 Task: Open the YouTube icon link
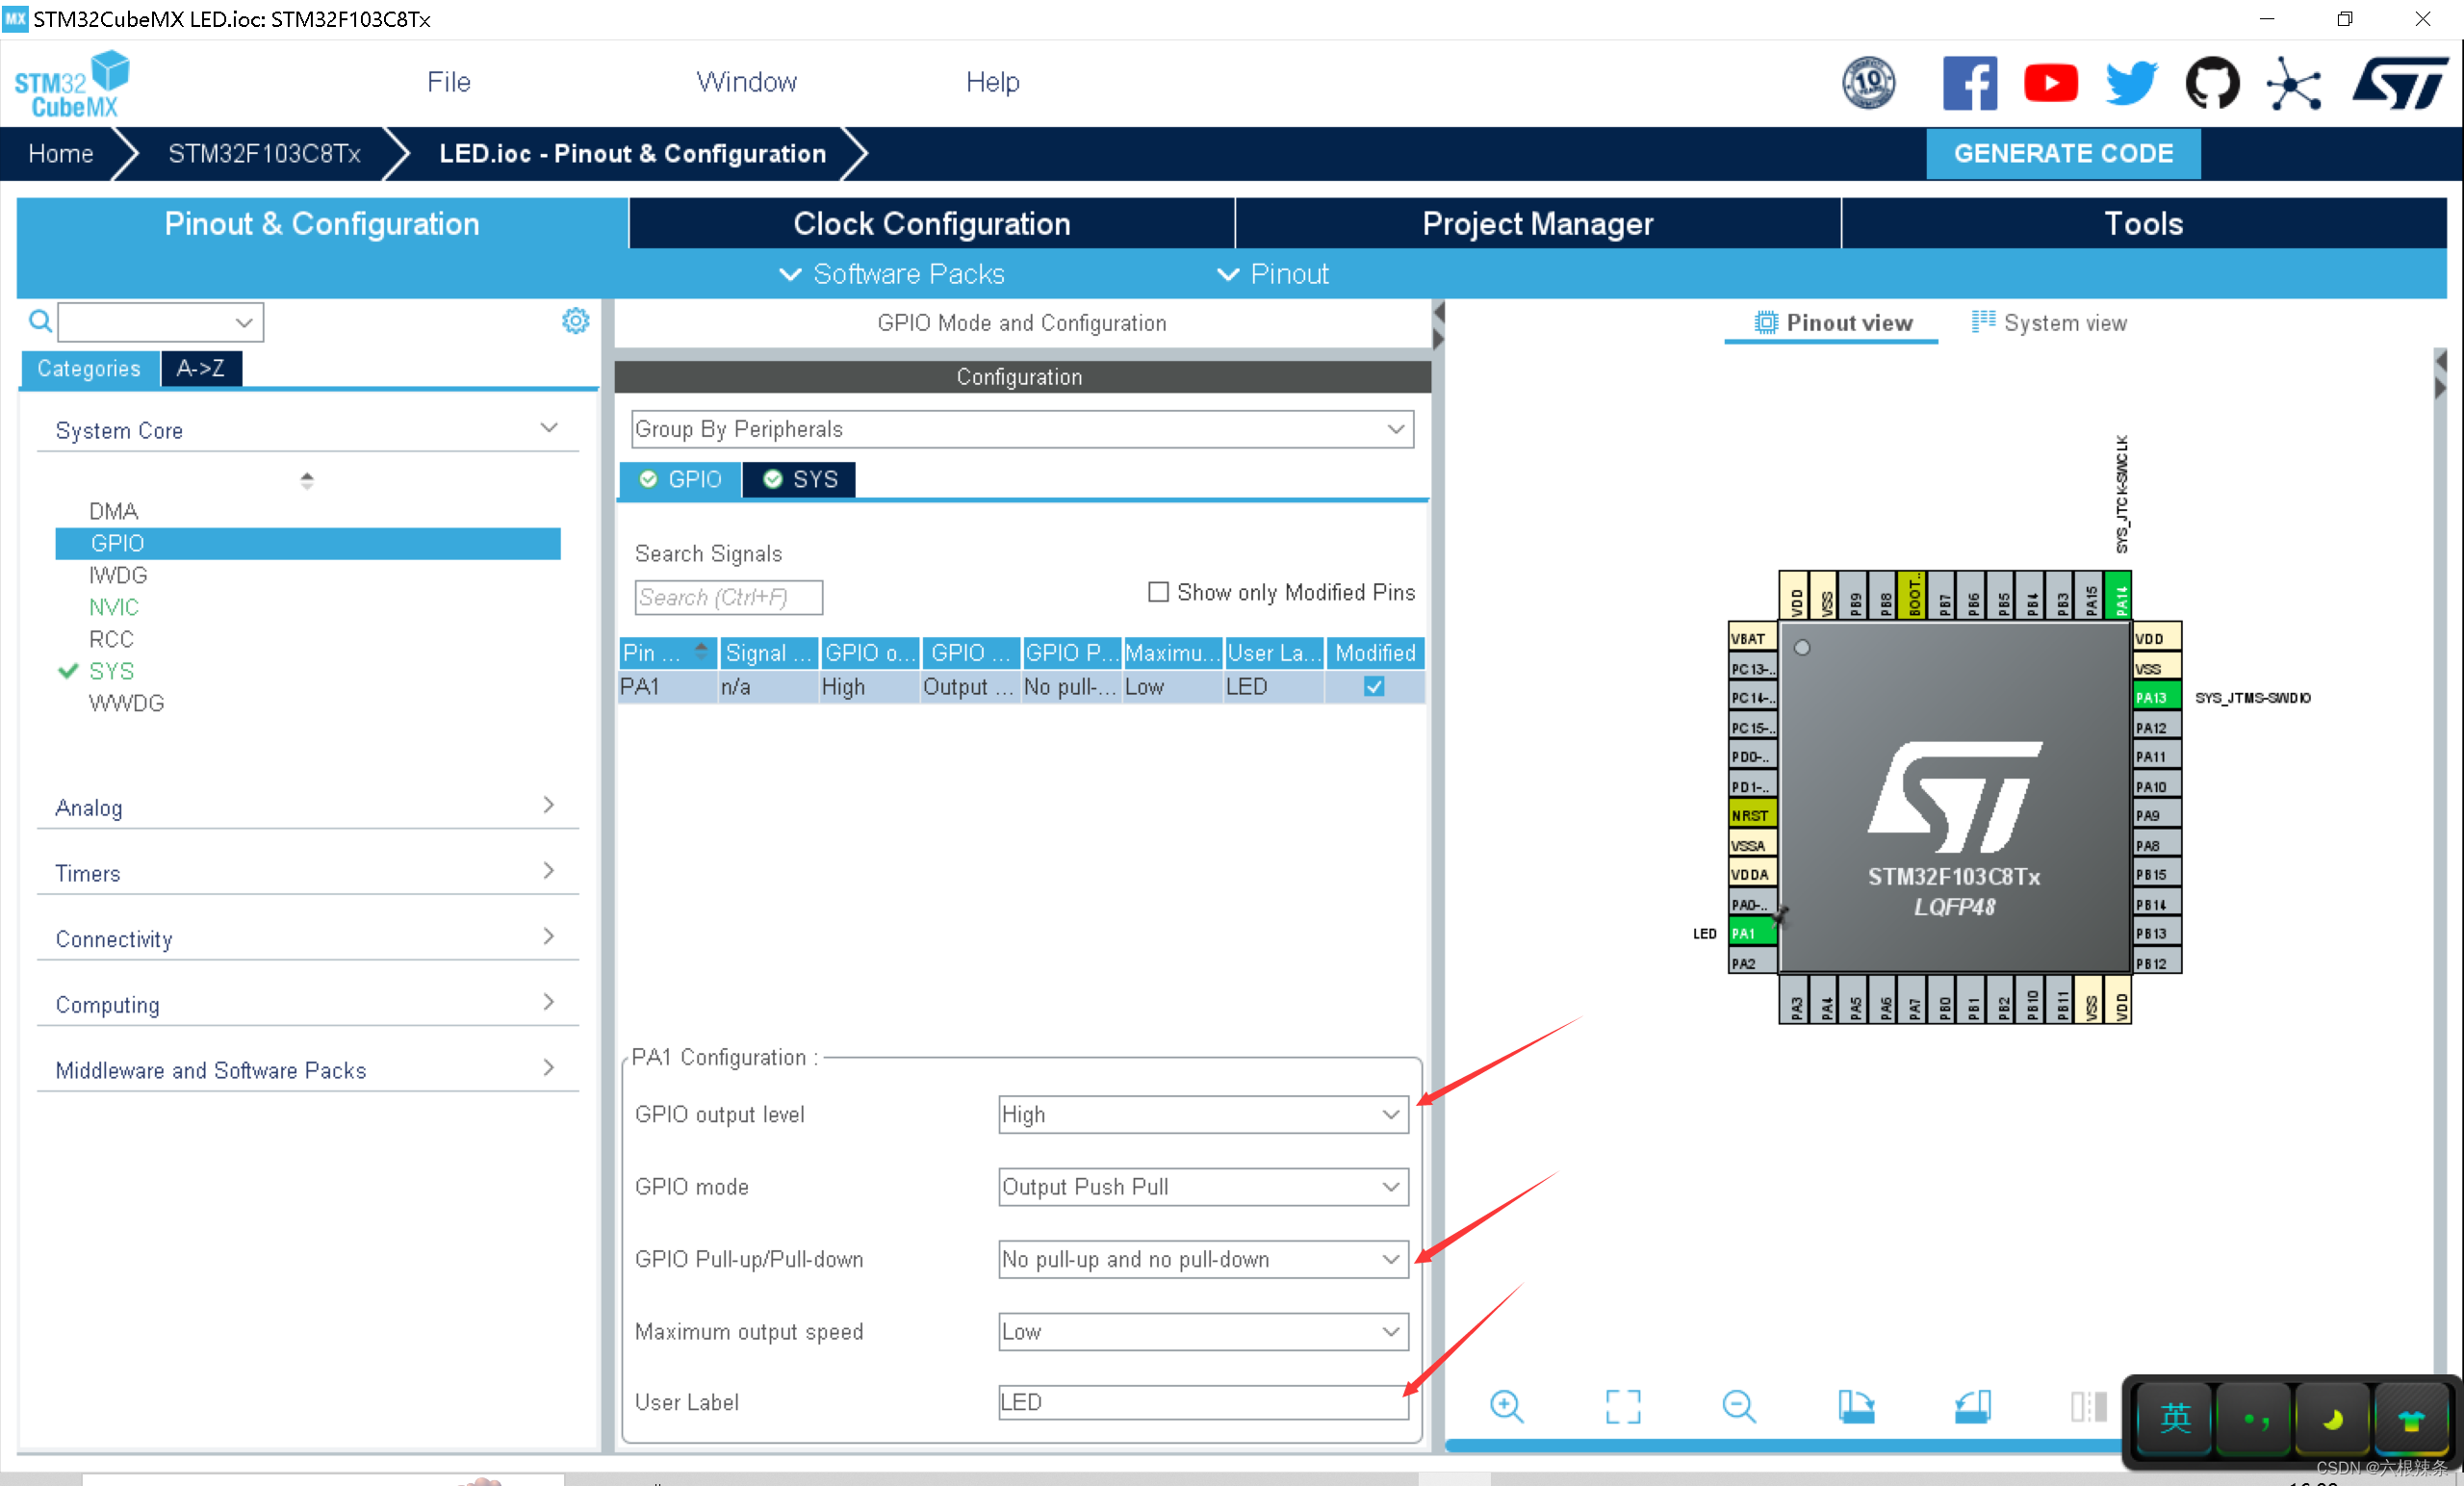click(2050, 83)
